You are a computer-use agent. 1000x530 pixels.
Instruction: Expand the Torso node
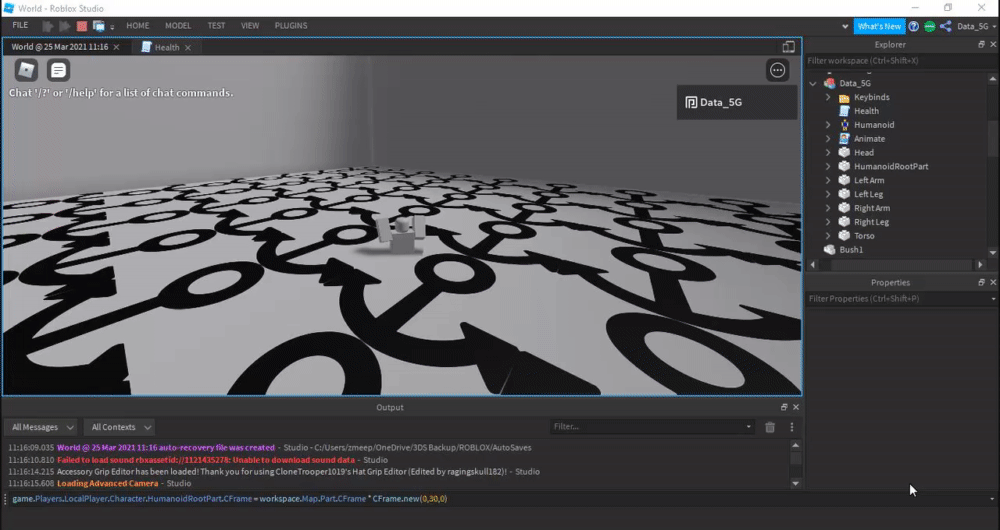pyautogui.click(x=828, y=236)
